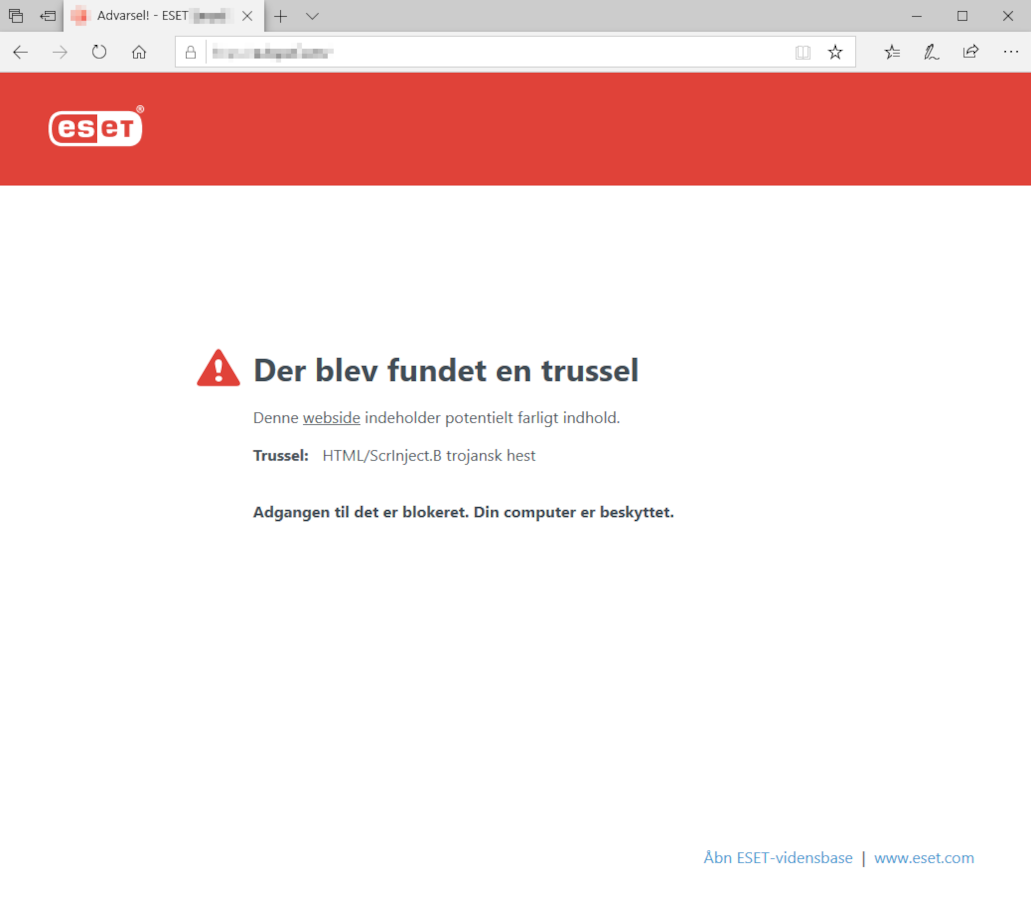Share the current page
Screen dimensions: 1031x903
[970, 52]
